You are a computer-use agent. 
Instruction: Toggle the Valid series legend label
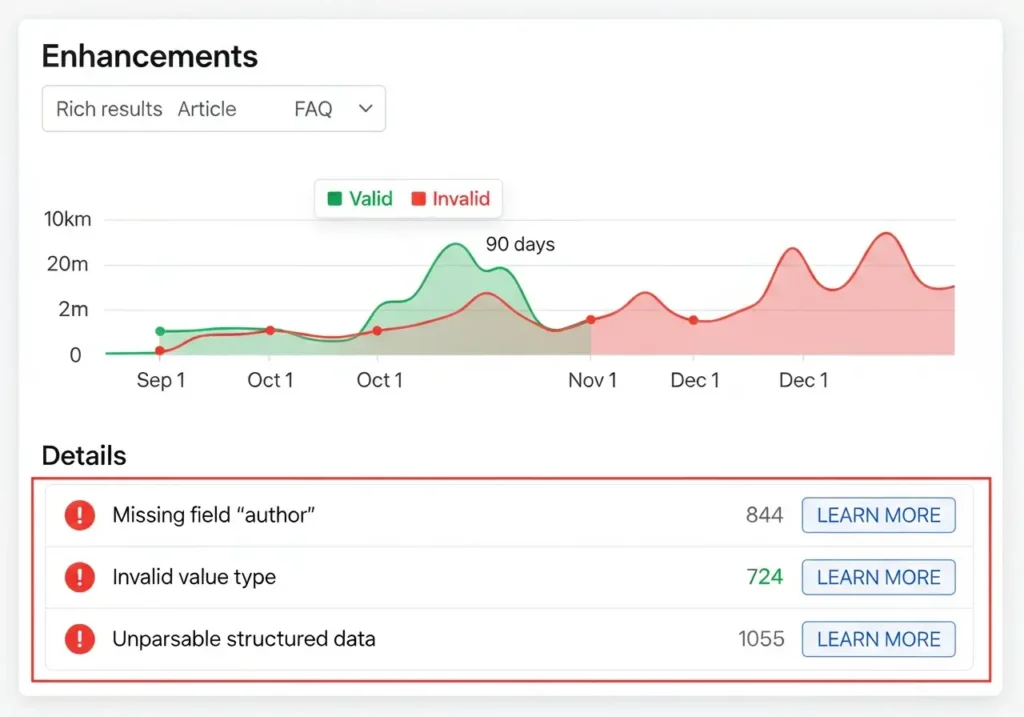371,199
